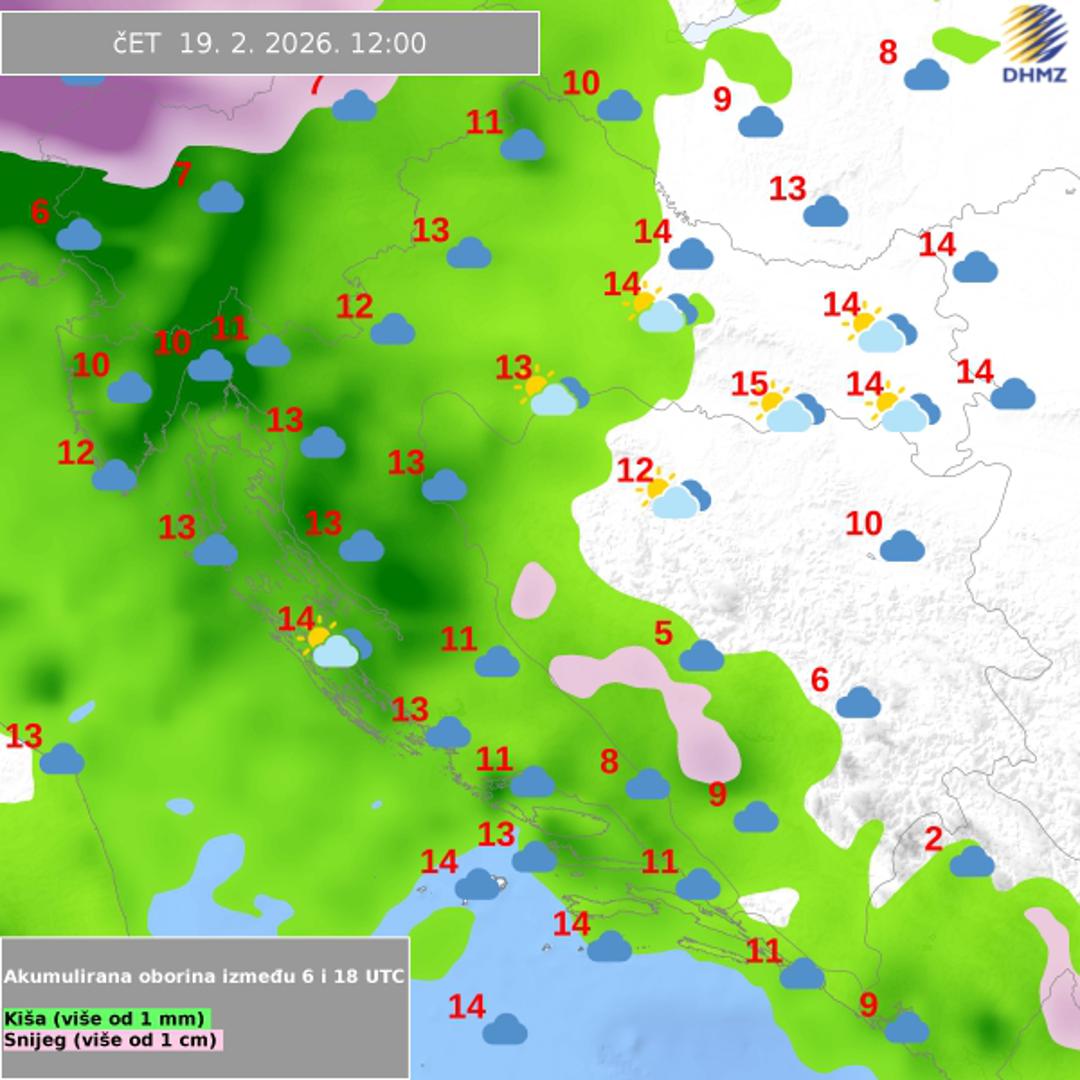Click the cloud icon beside 14 over the blue sea
The width and height of the screenshot is (1080, 1080).
[x=505, y=1029]
